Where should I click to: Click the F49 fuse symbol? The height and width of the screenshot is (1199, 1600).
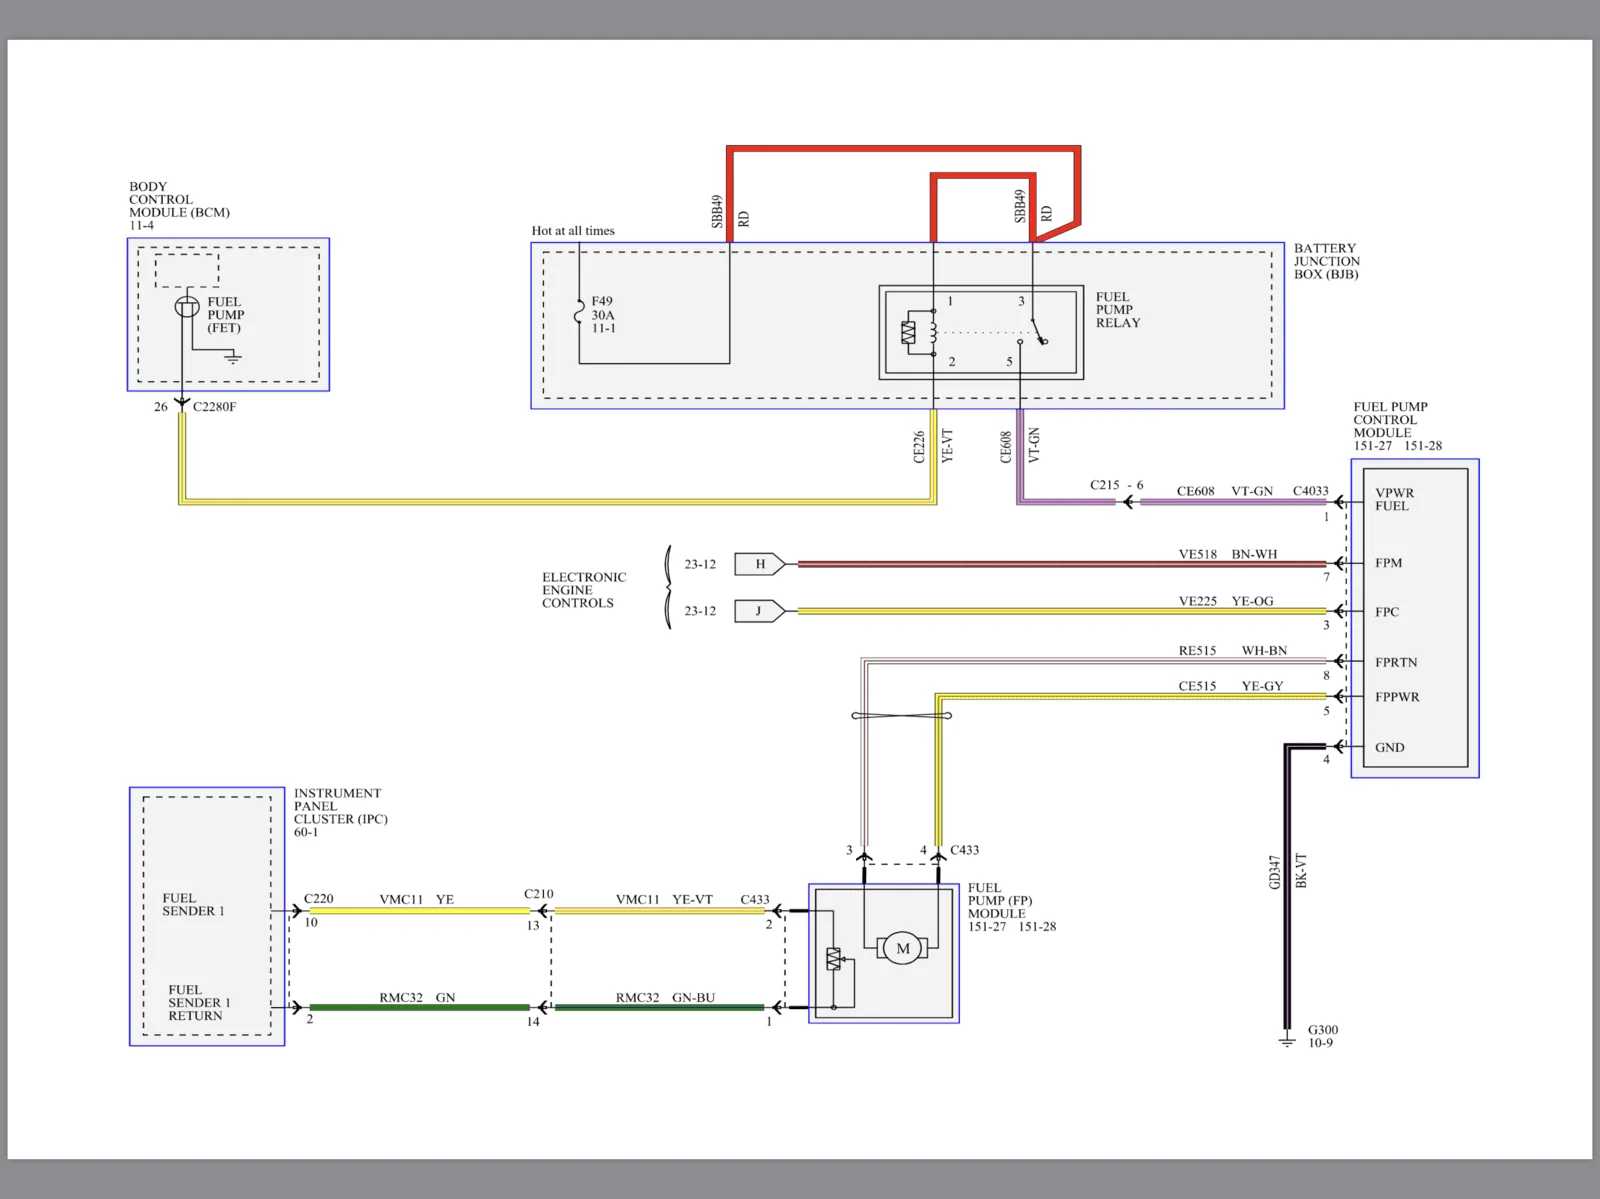pos(579,313)
